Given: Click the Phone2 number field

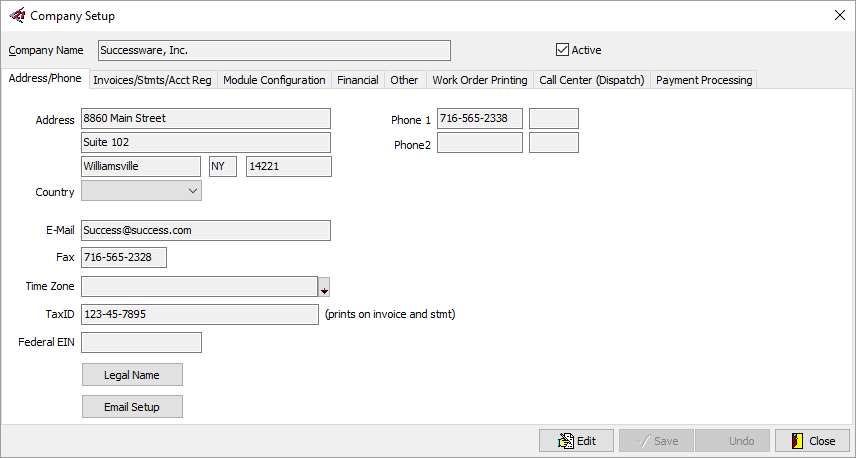Looking at the screenshot, I should click(x=480, y=143).
